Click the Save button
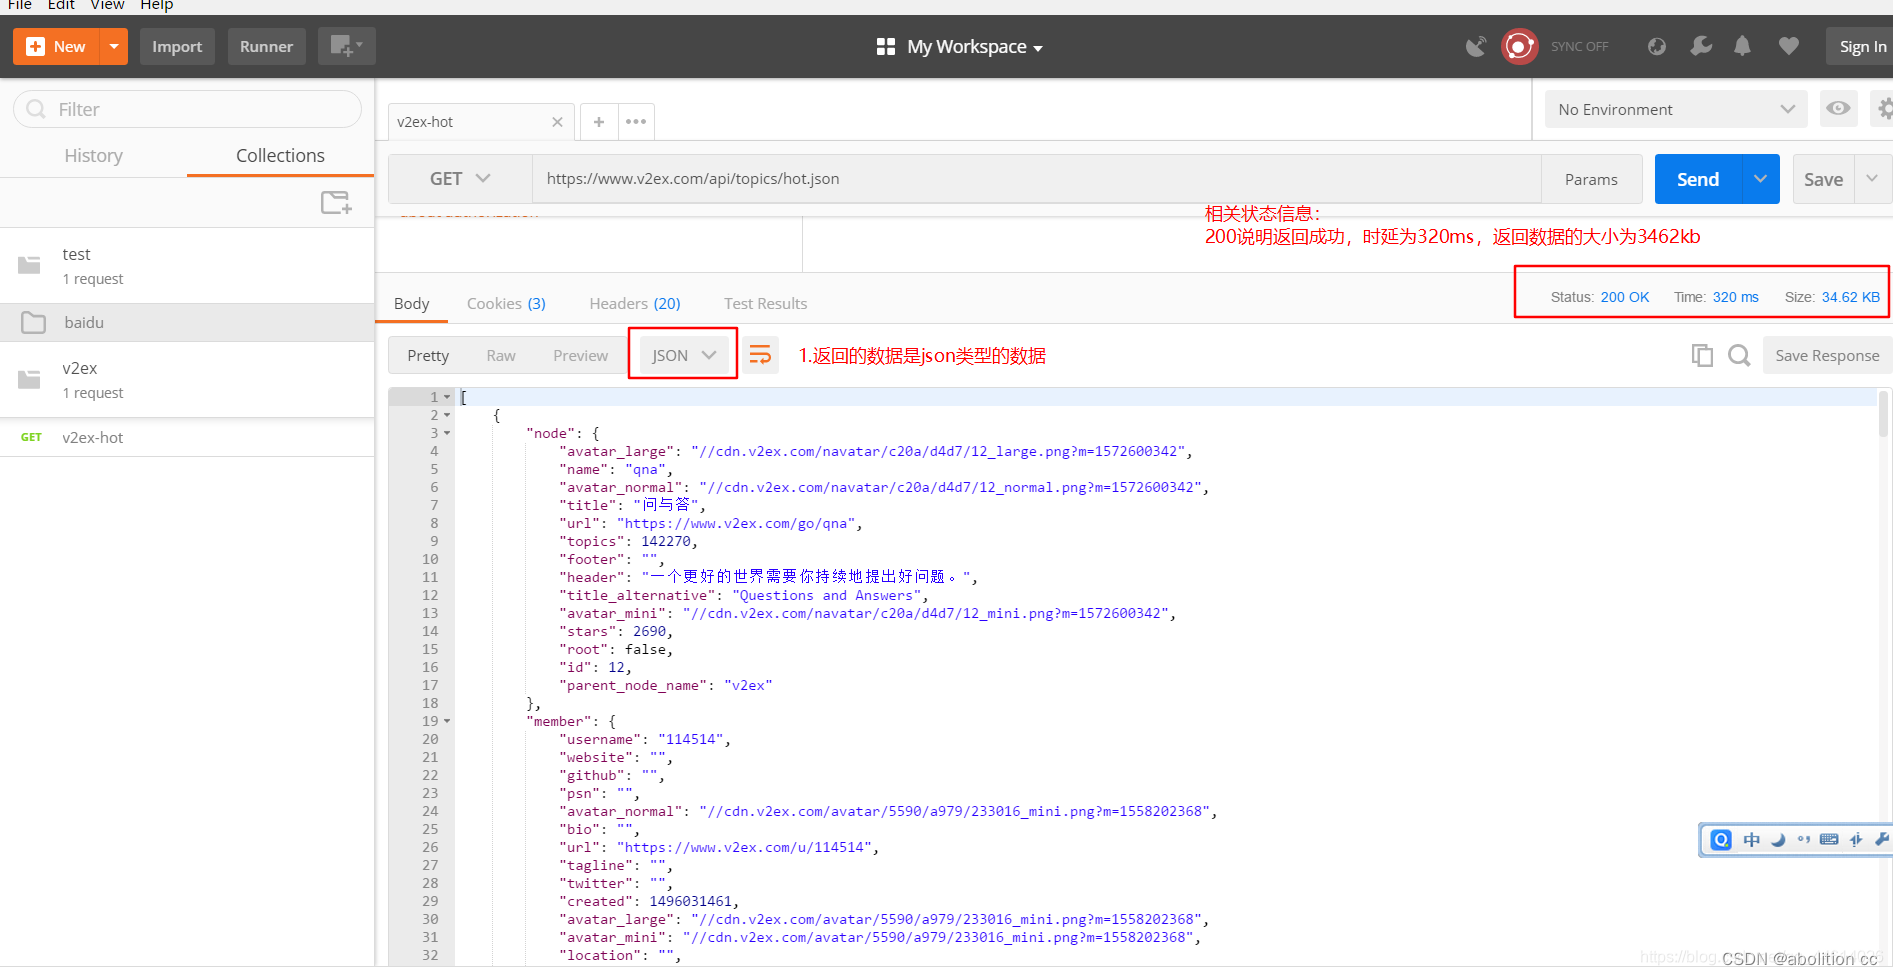 [1823, 179]
